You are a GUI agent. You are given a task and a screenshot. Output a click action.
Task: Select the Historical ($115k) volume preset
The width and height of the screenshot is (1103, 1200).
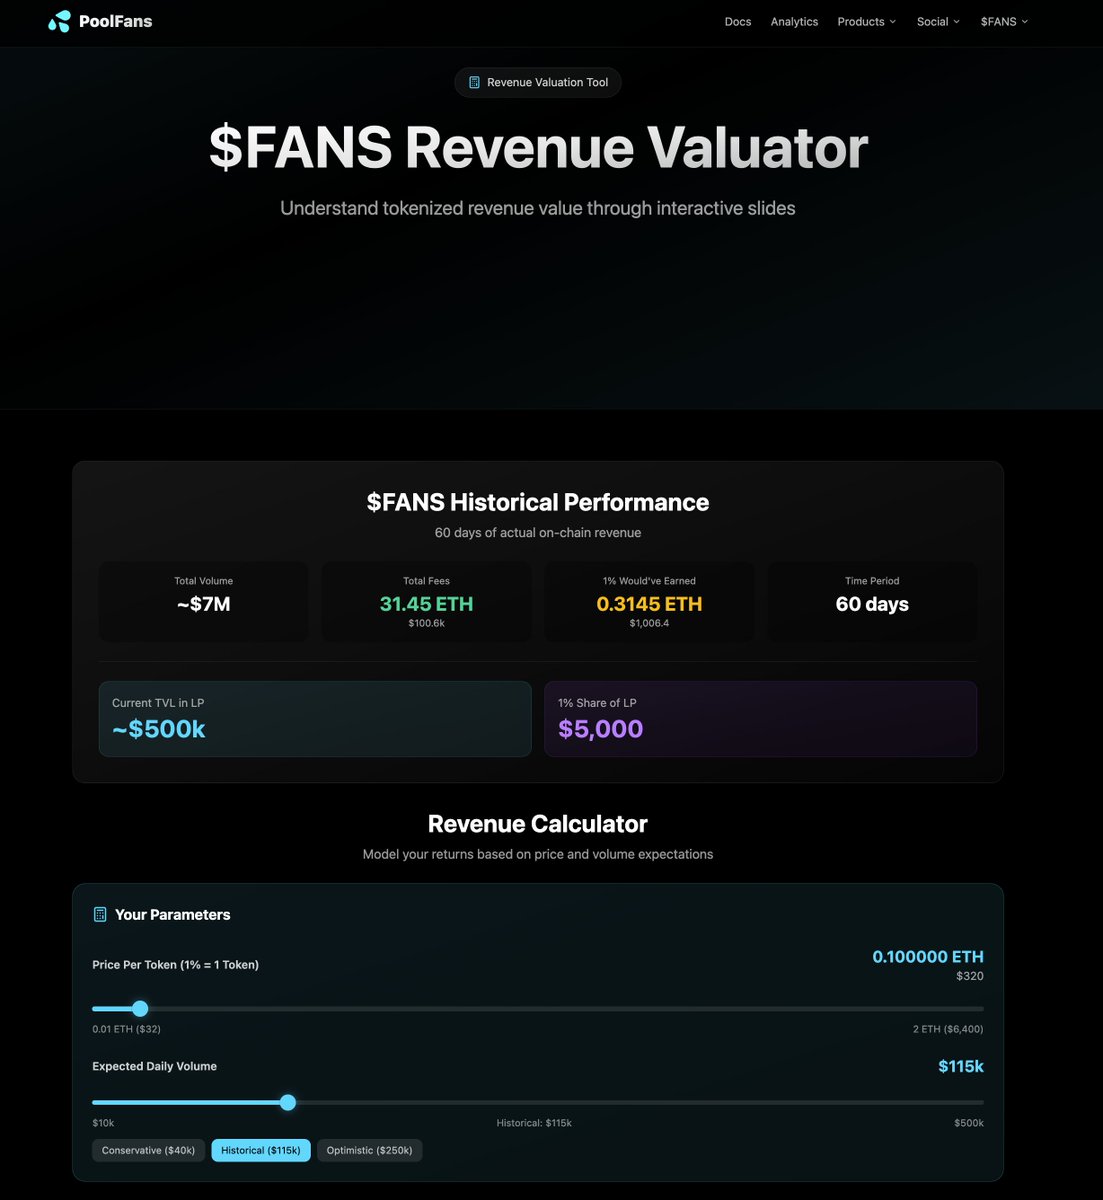(261, 1150)
